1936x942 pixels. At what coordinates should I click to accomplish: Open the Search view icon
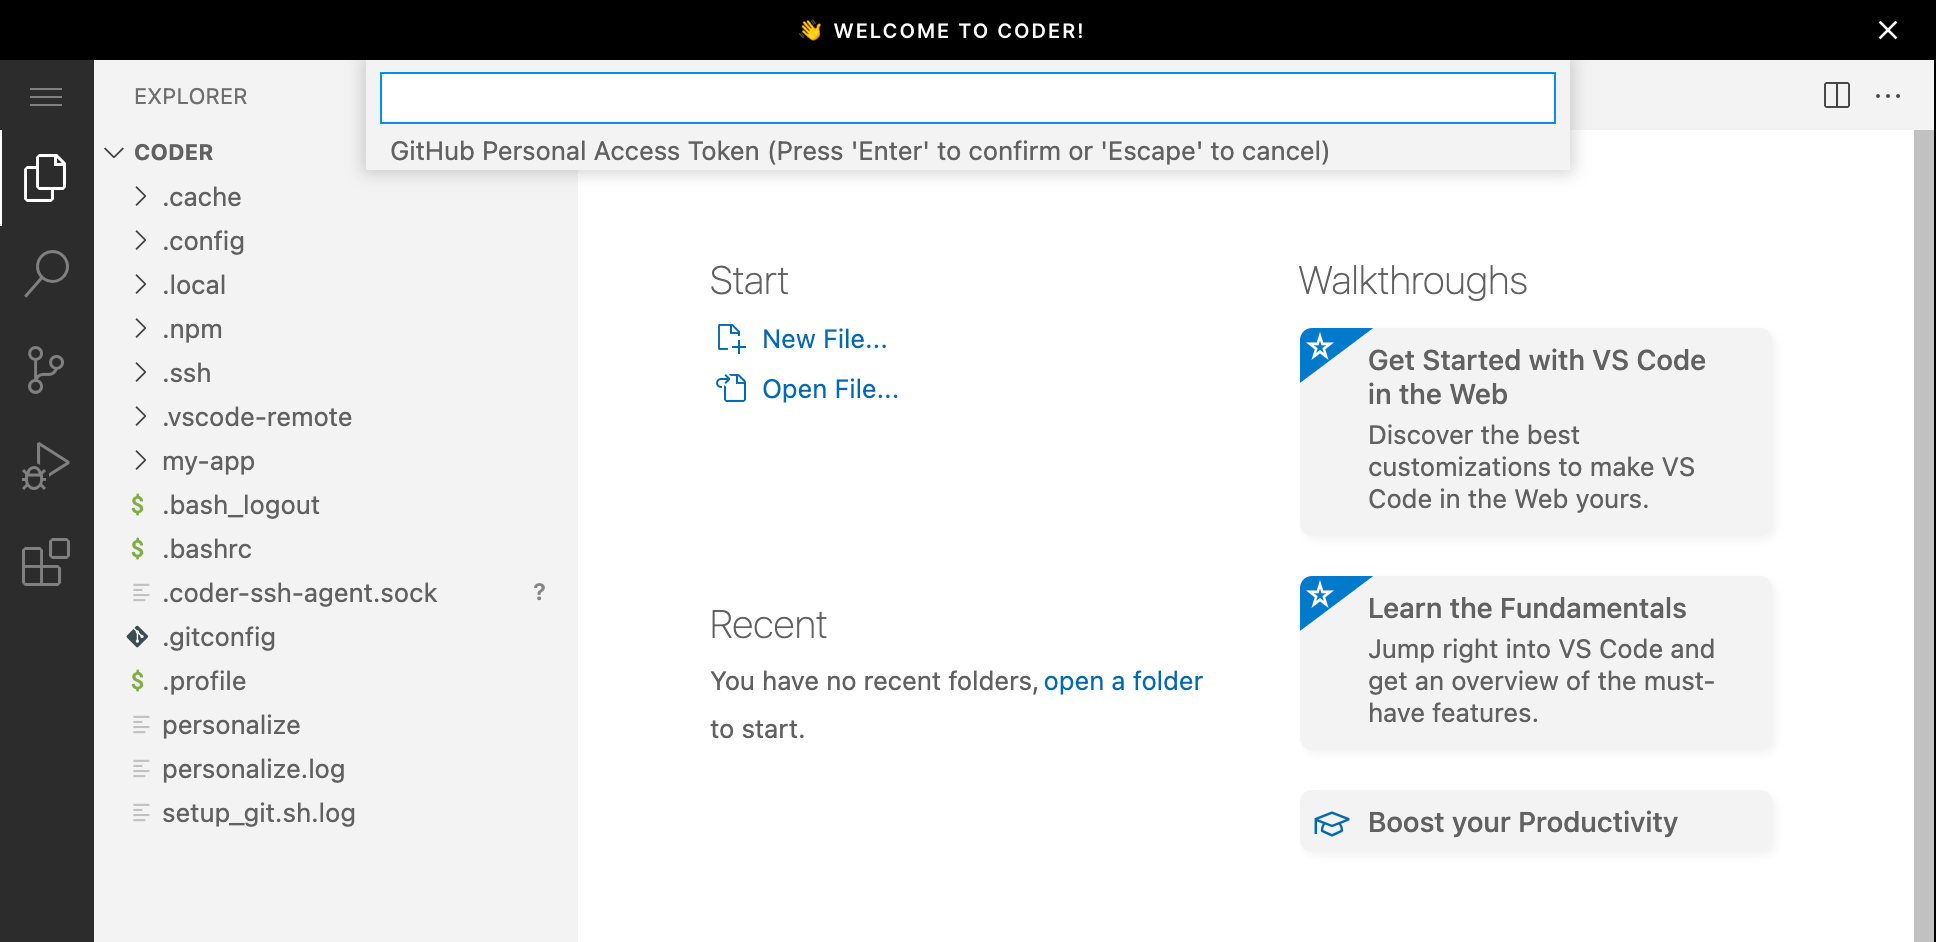[45, 272]
